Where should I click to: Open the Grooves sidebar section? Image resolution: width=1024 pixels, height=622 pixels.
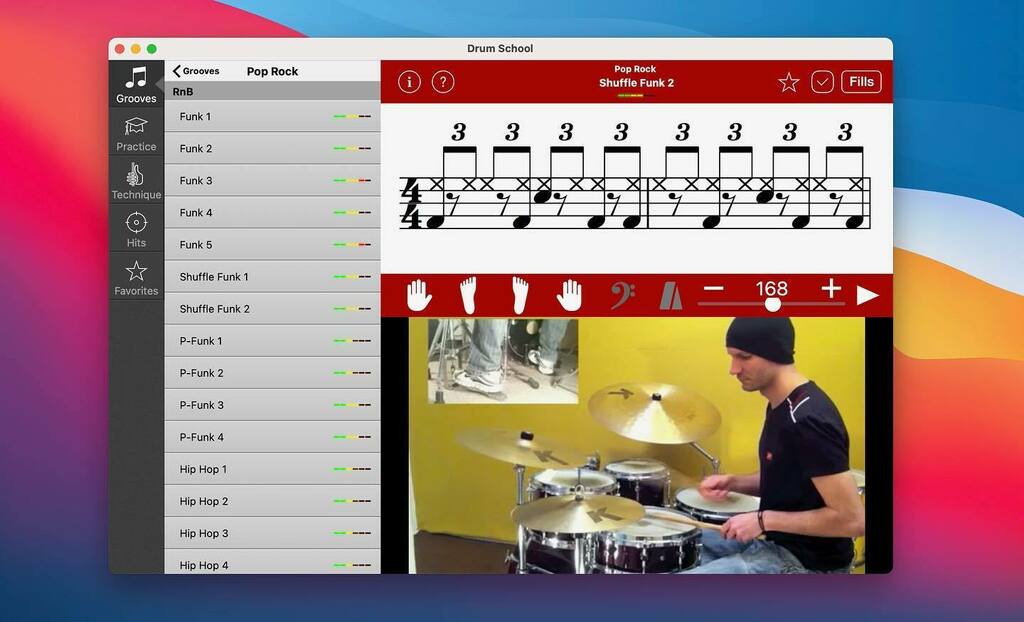click(x=136, y=84)
